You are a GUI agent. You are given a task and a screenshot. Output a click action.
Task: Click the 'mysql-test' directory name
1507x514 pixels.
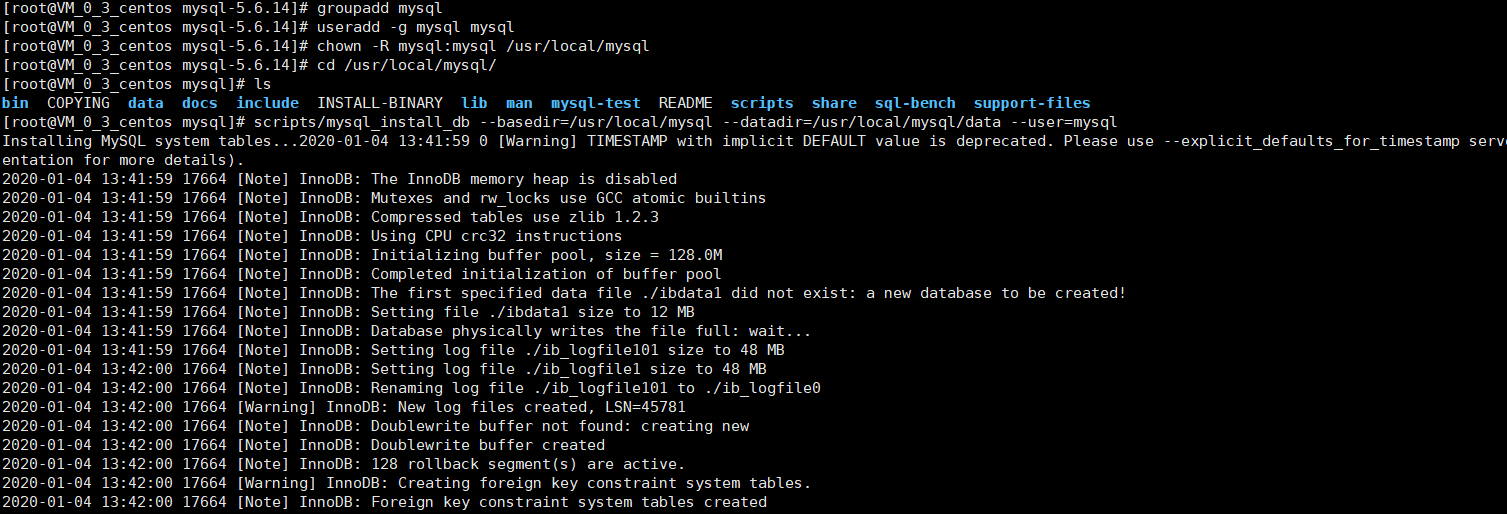click(596, 103)
